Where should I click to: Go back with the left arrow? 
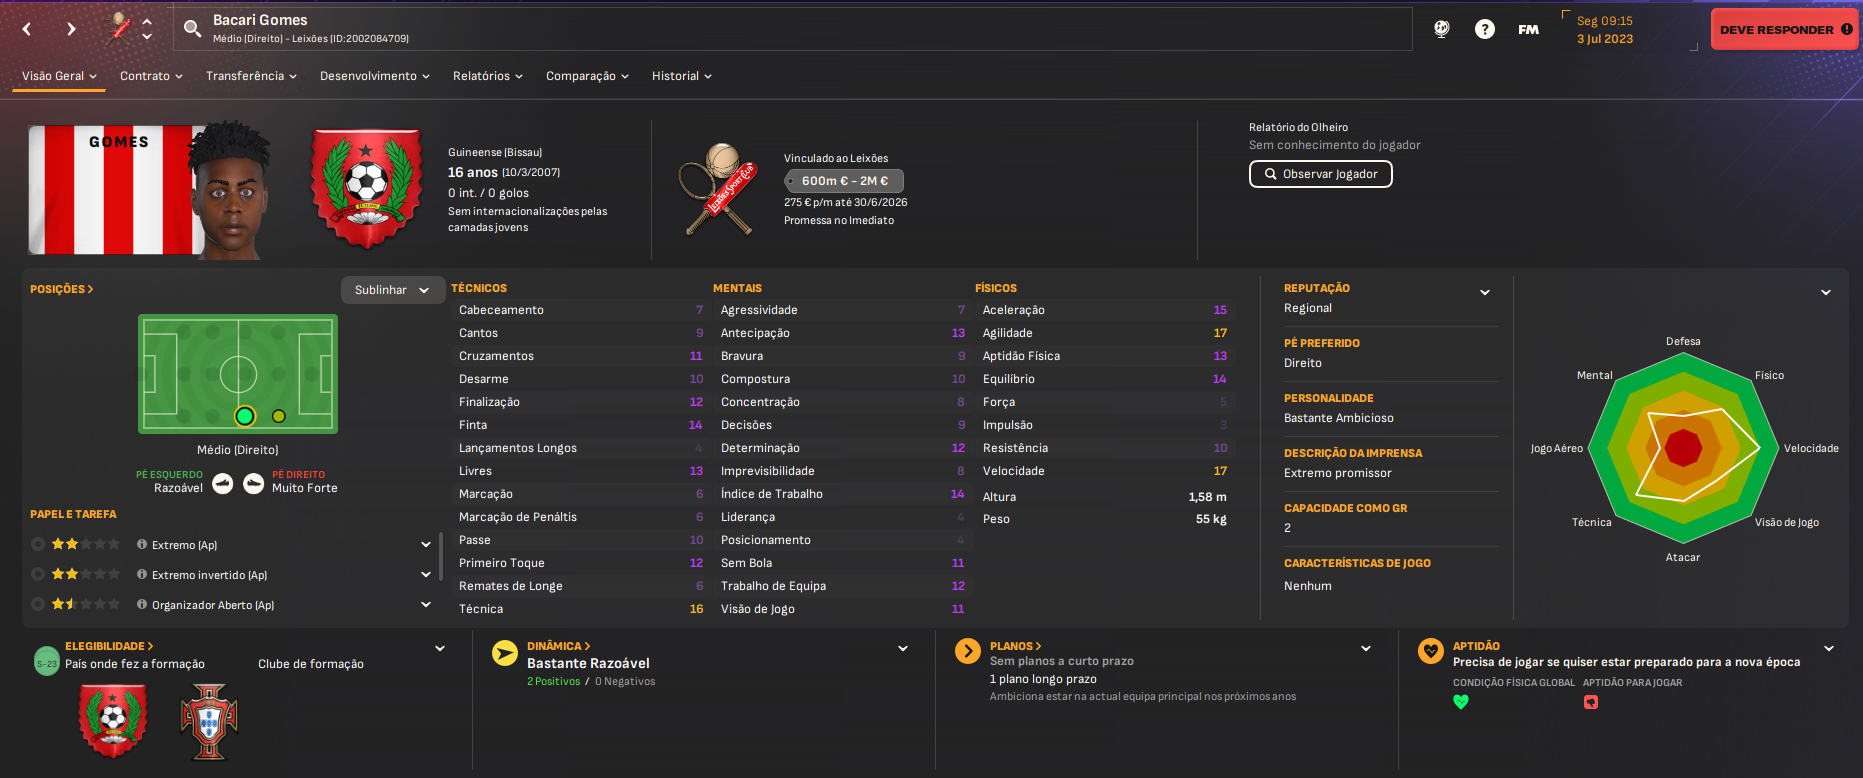pos(27,29)
